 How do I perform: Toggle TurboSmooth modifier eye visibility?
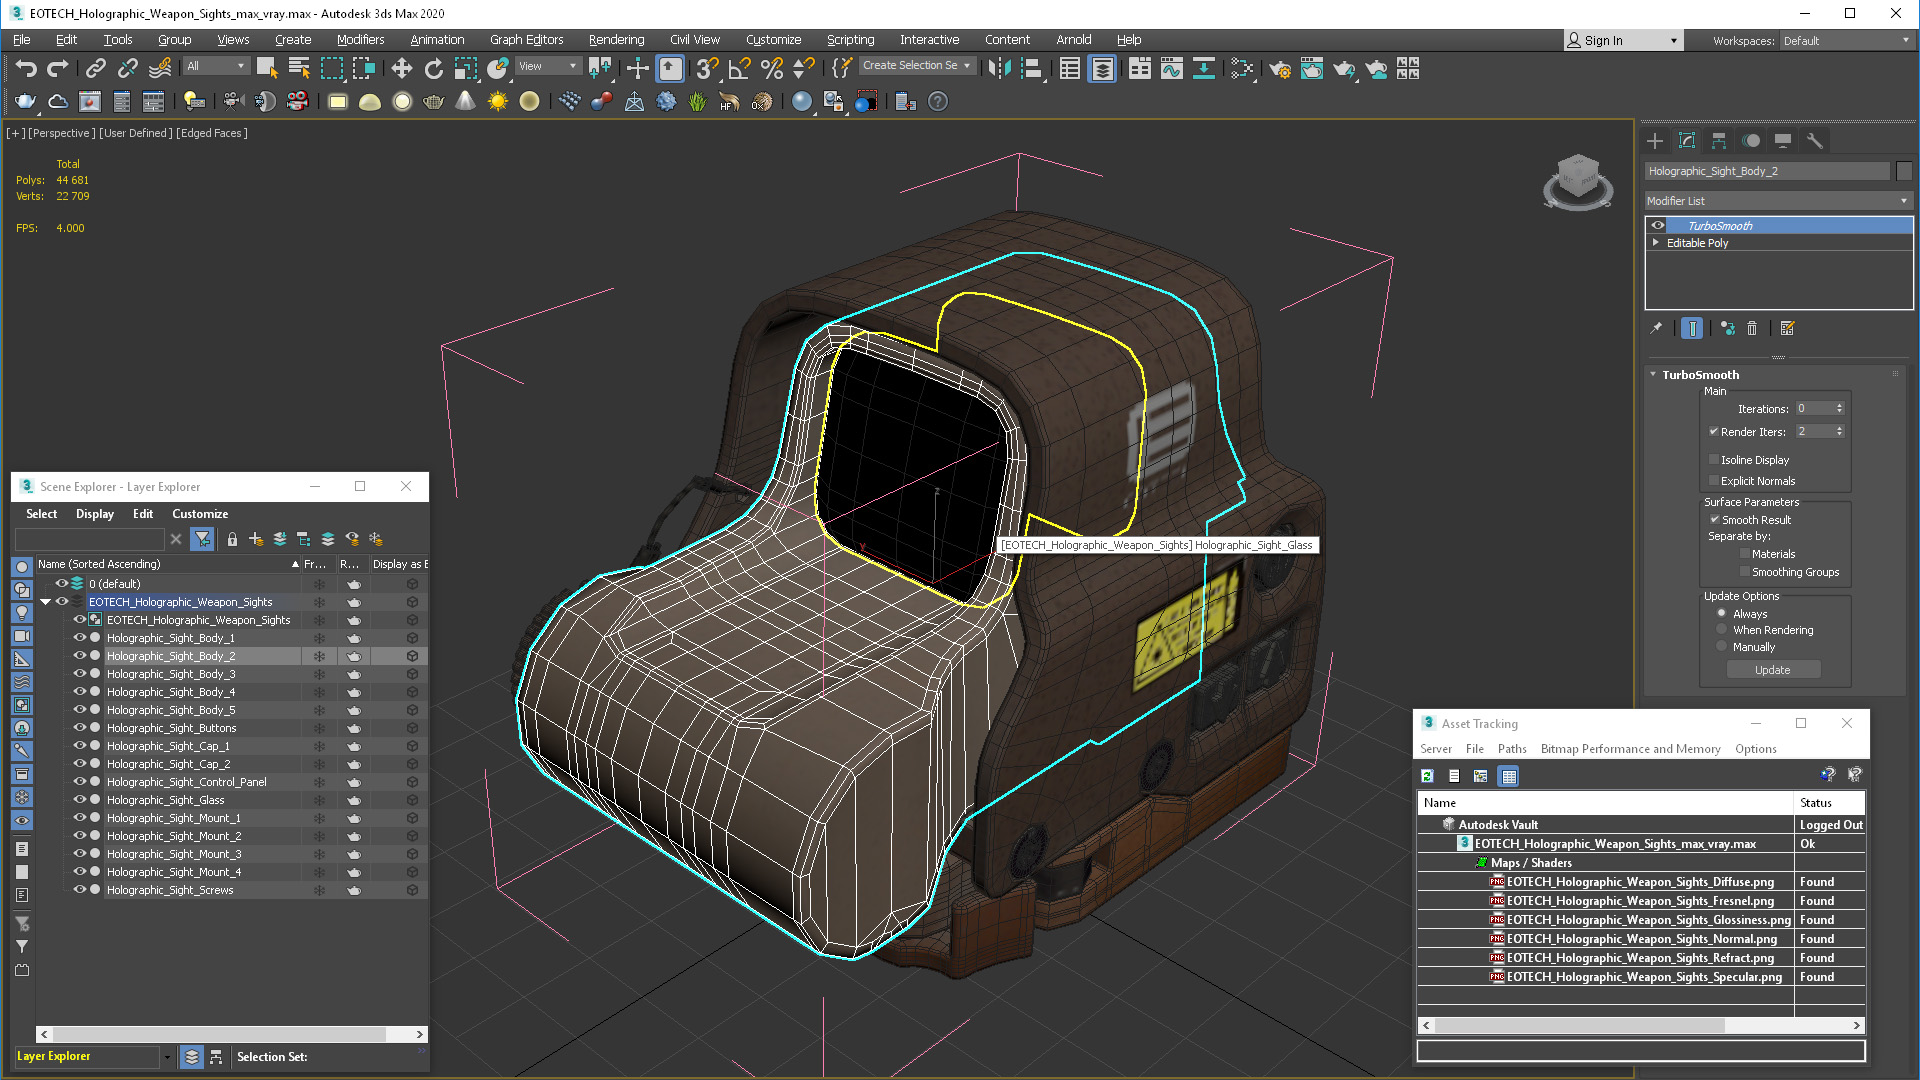coord(1658,226)
